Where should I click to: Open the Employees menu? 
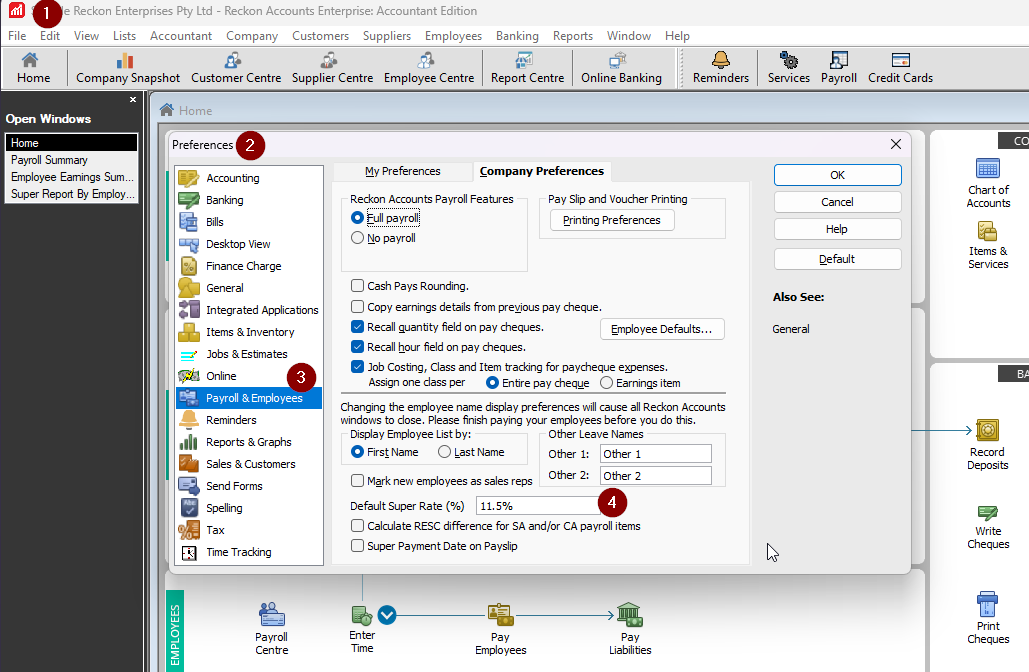pyautogui.click(x=453, y=35)
